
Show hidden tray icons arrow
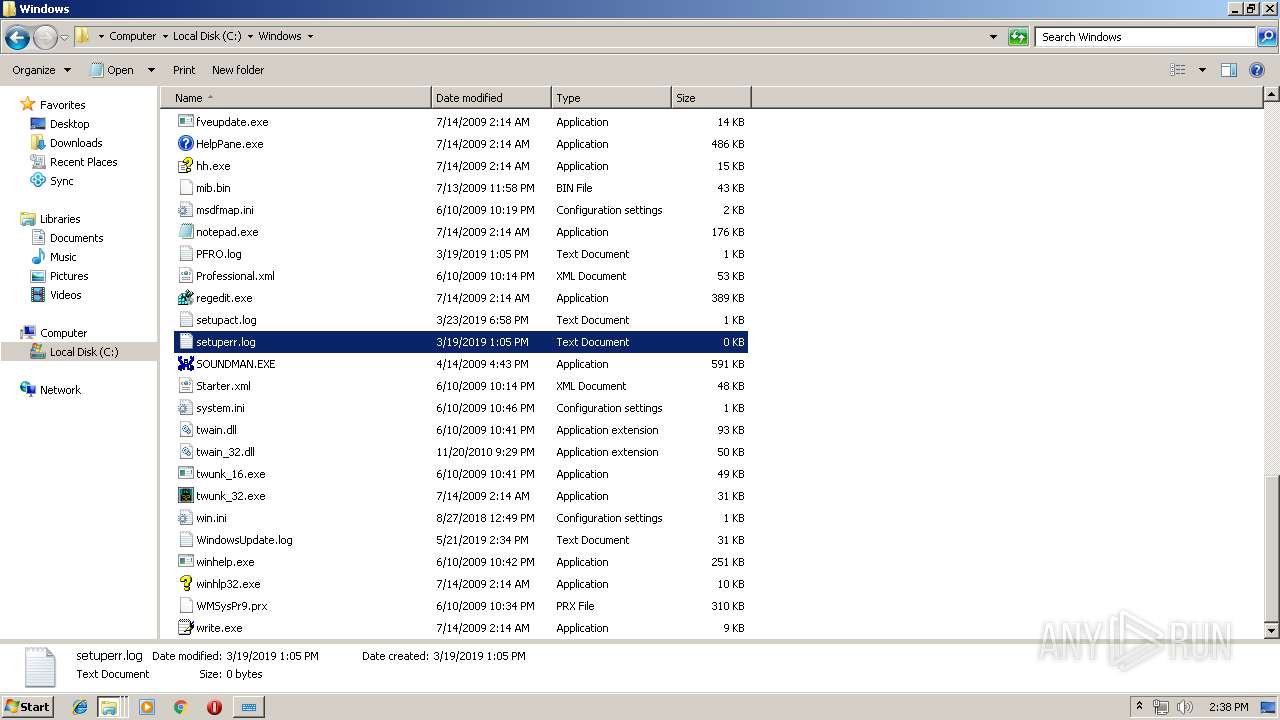pos(1139,706)
